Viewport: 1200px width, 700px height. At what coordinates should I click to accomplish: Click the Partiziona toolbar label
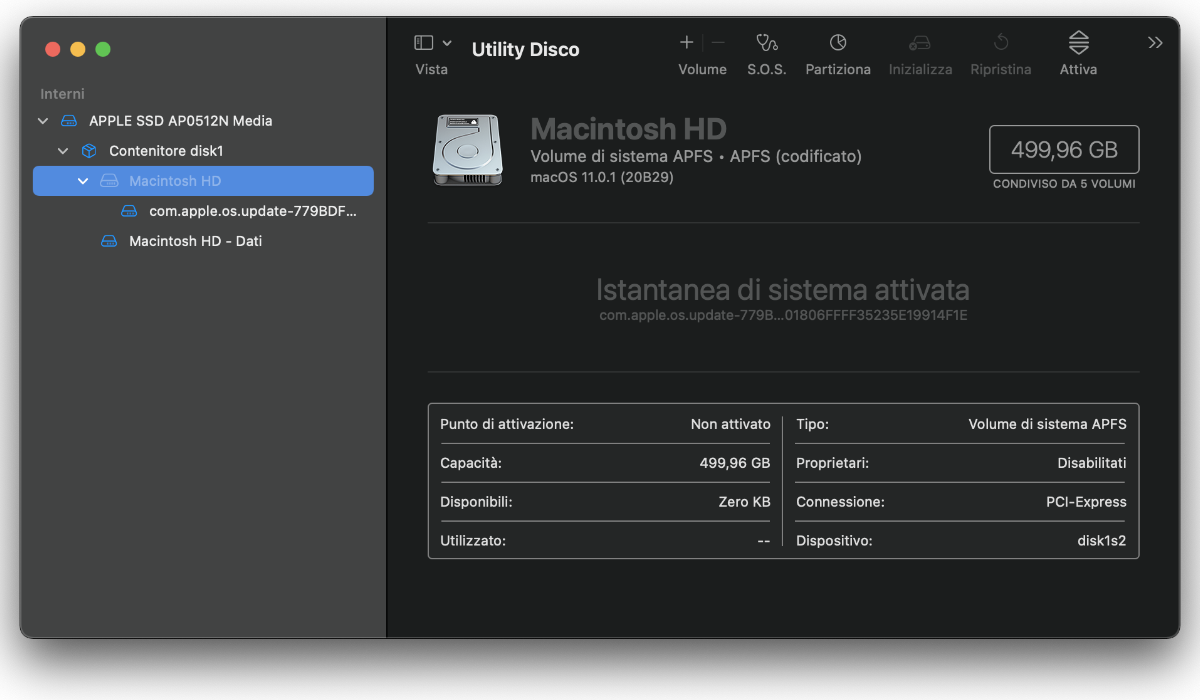click(x=838, y=70)
